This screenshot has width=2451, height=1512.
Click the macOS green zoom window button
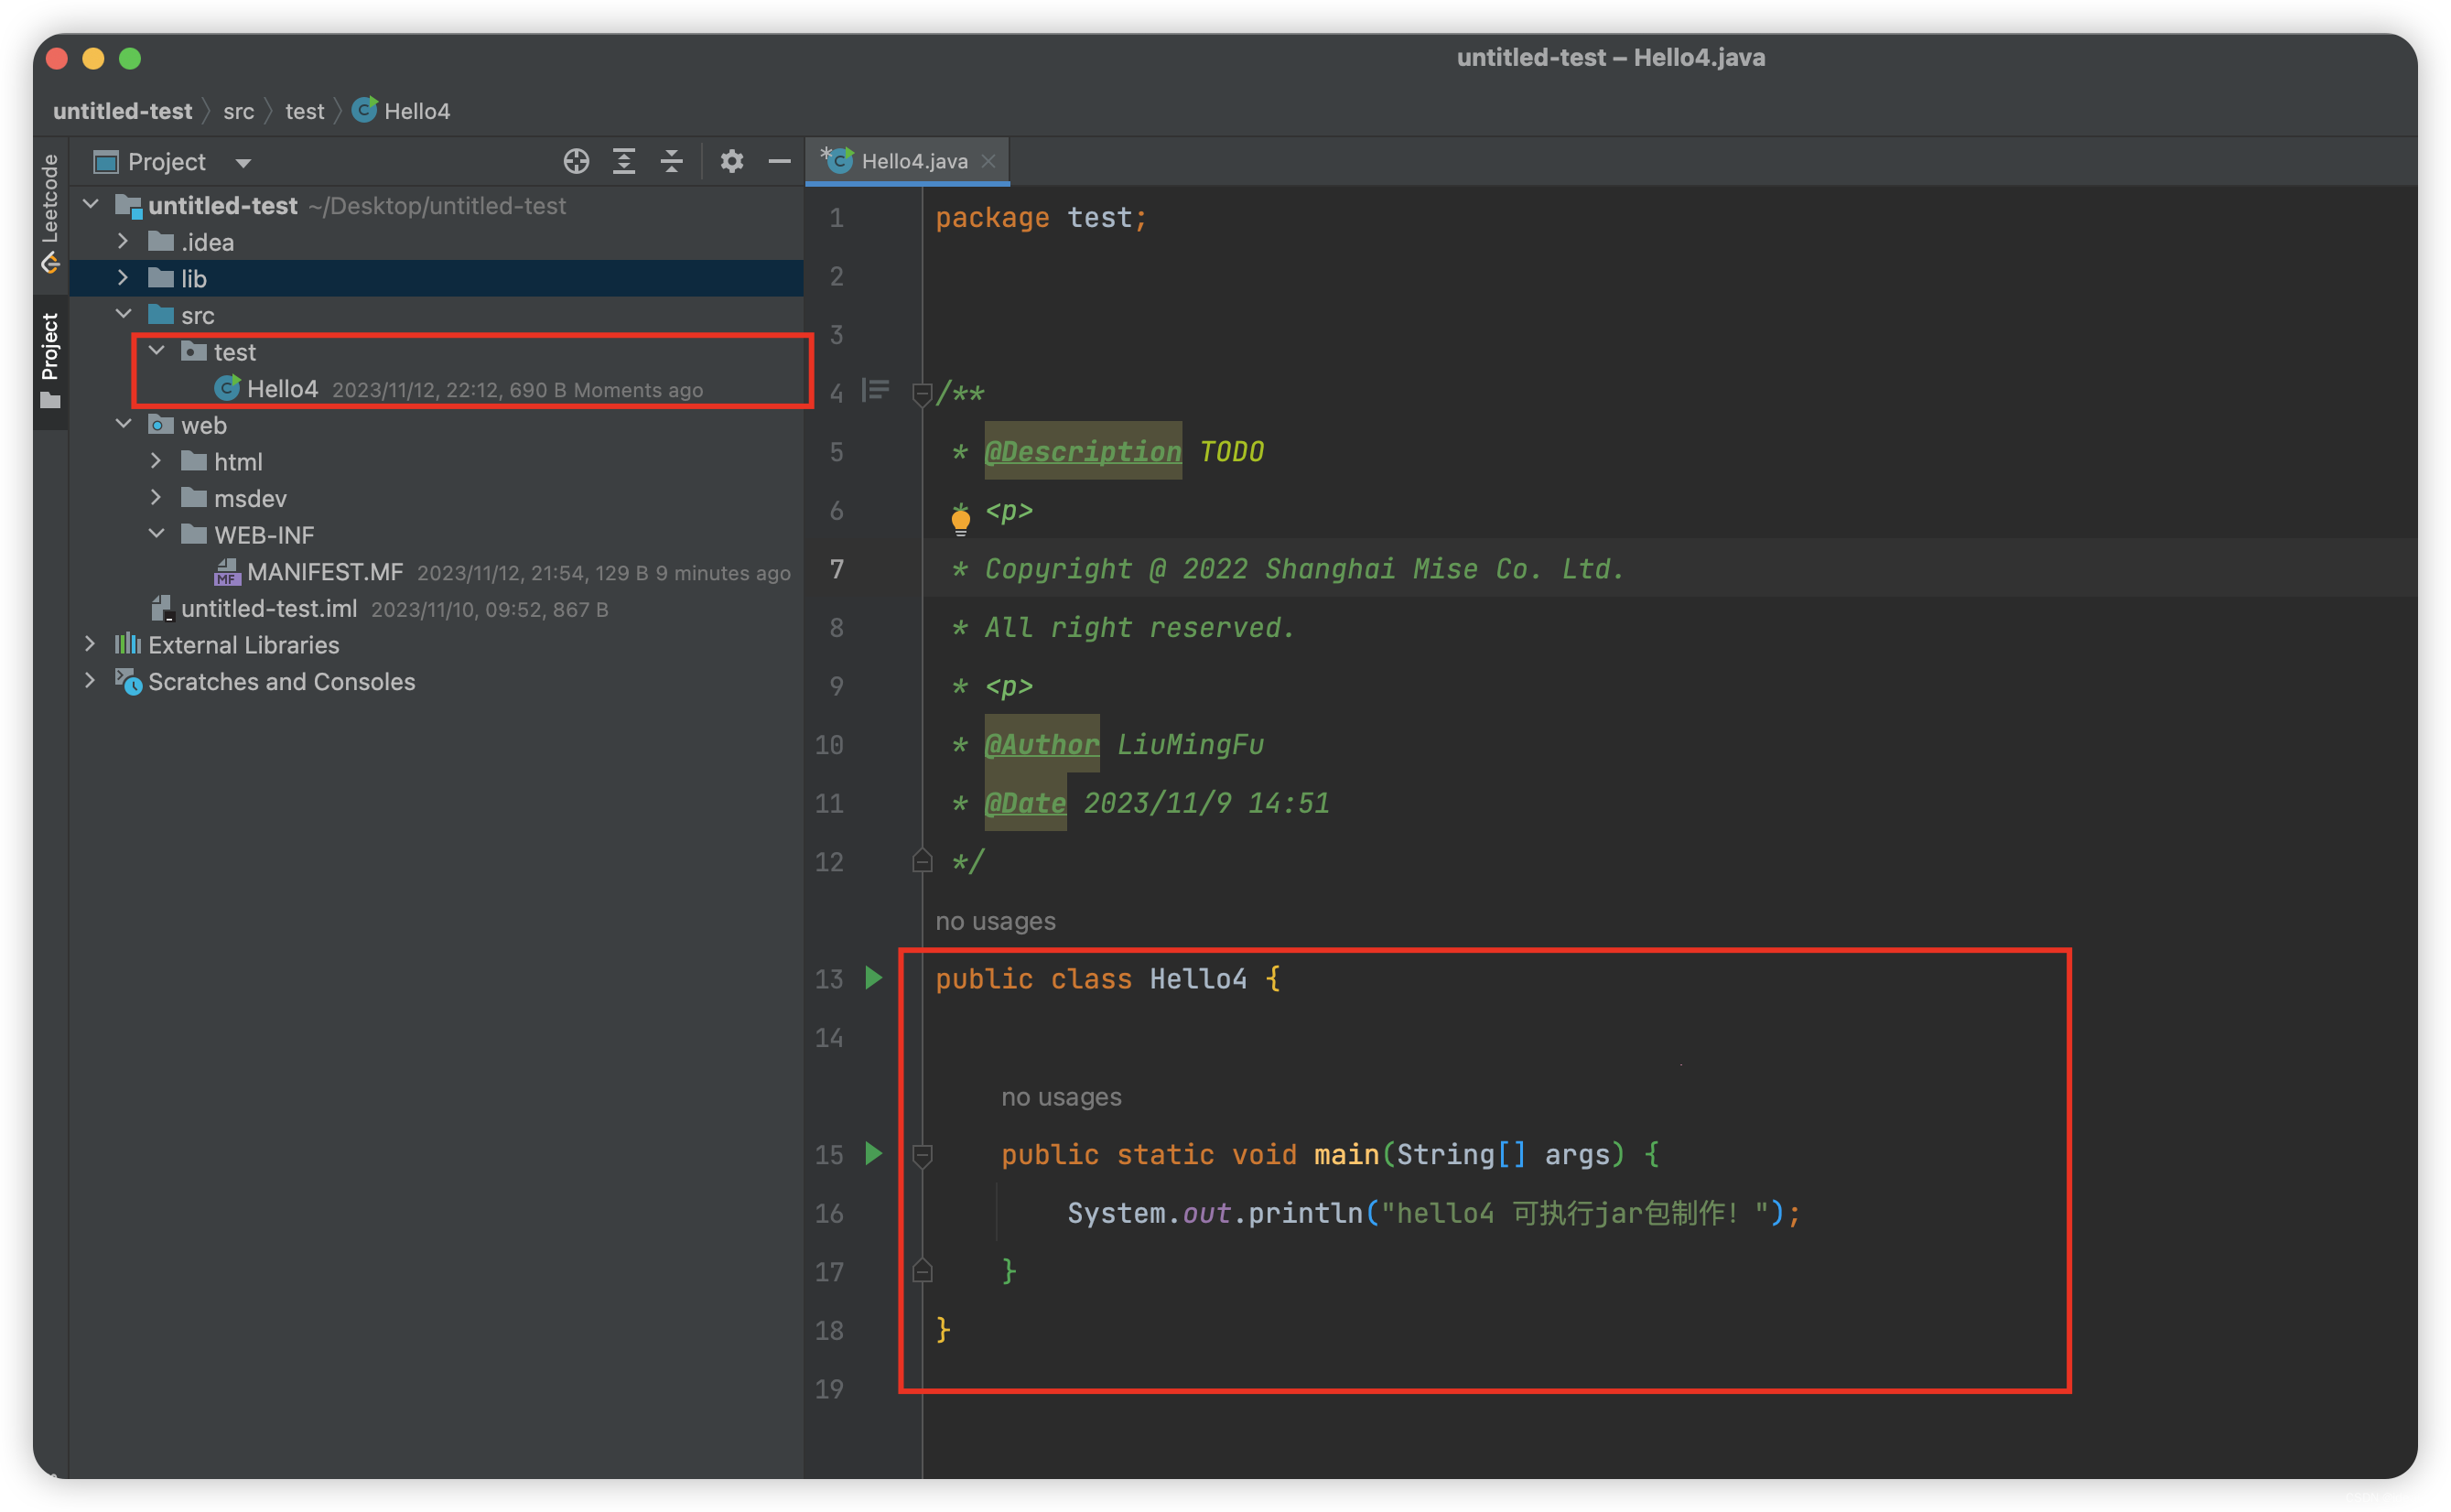tap(130, 58)
